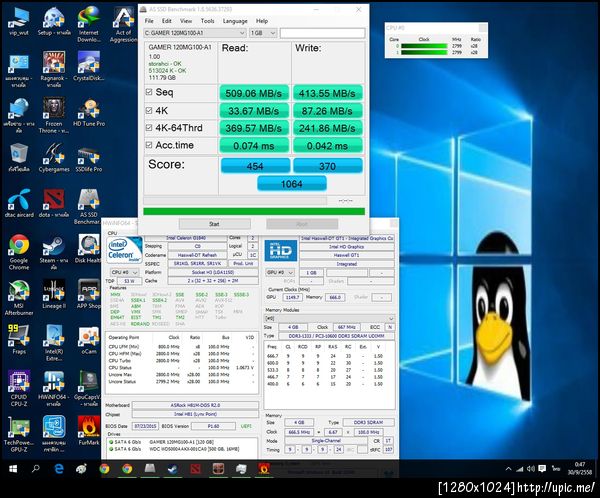Click the volume icon in system tray
Screen dimensions: 600x498
(x=531, y=469)
